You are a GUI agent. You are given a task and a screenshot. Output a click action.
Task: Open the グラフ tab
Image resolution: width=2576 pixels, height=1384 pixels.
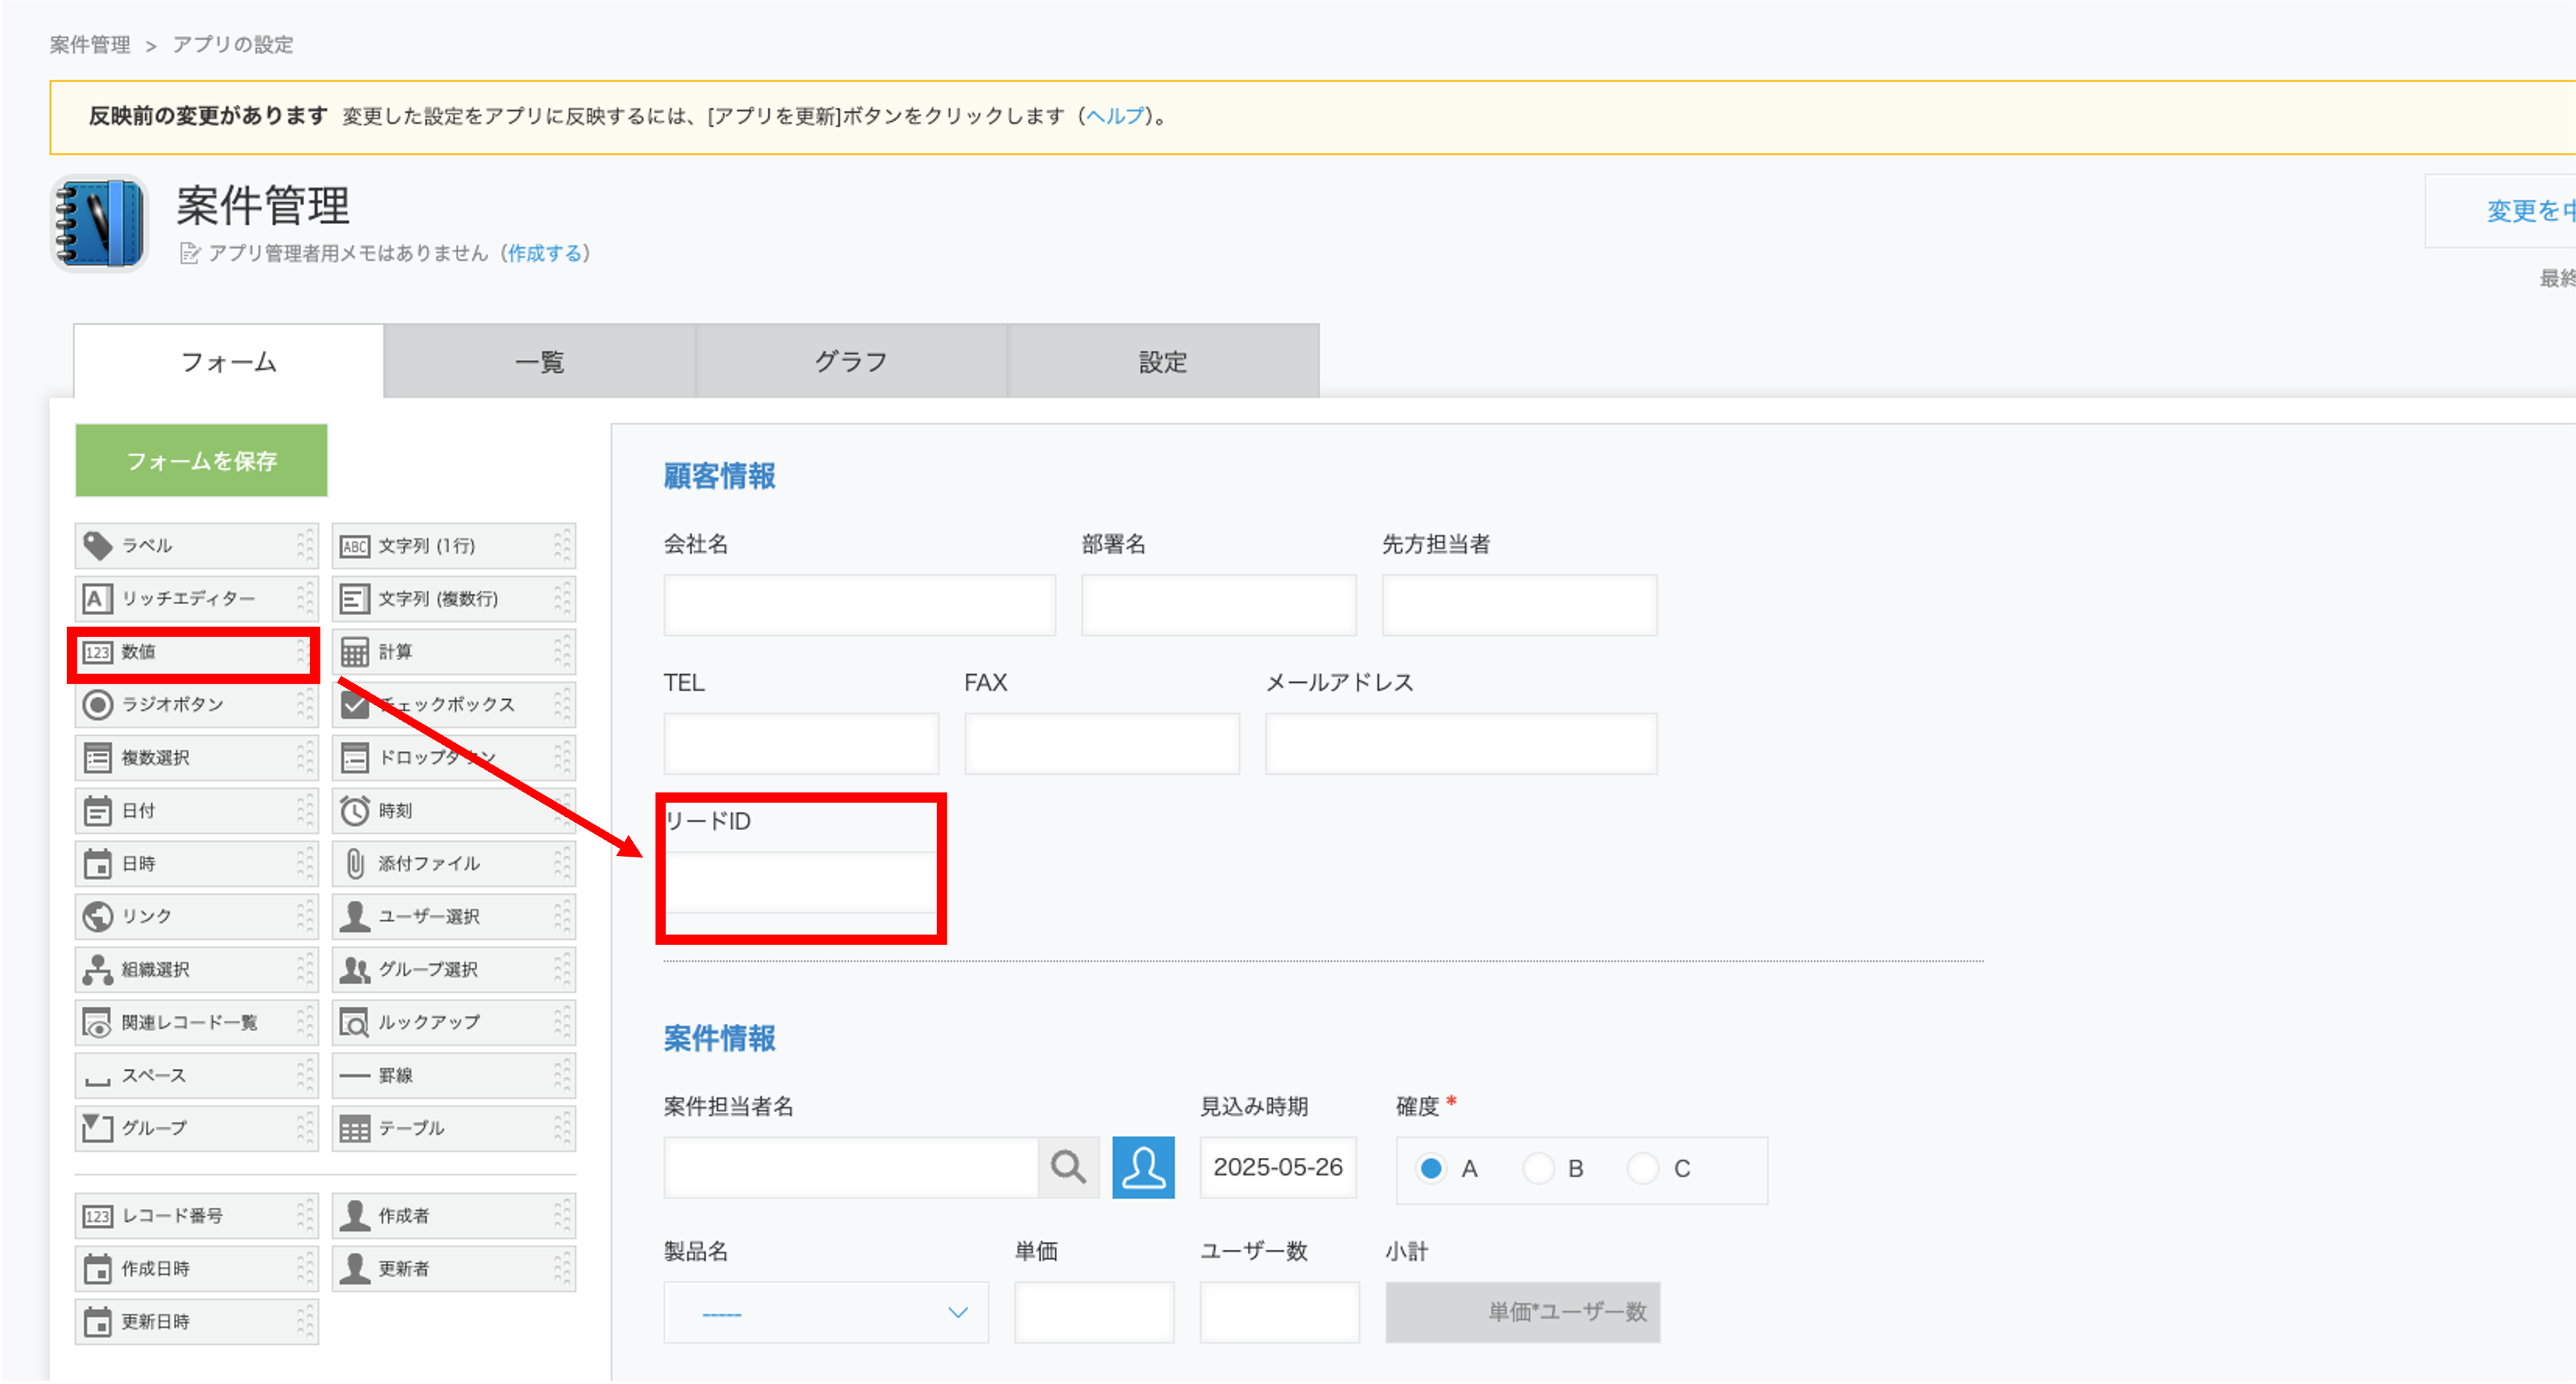click(851, 362)
